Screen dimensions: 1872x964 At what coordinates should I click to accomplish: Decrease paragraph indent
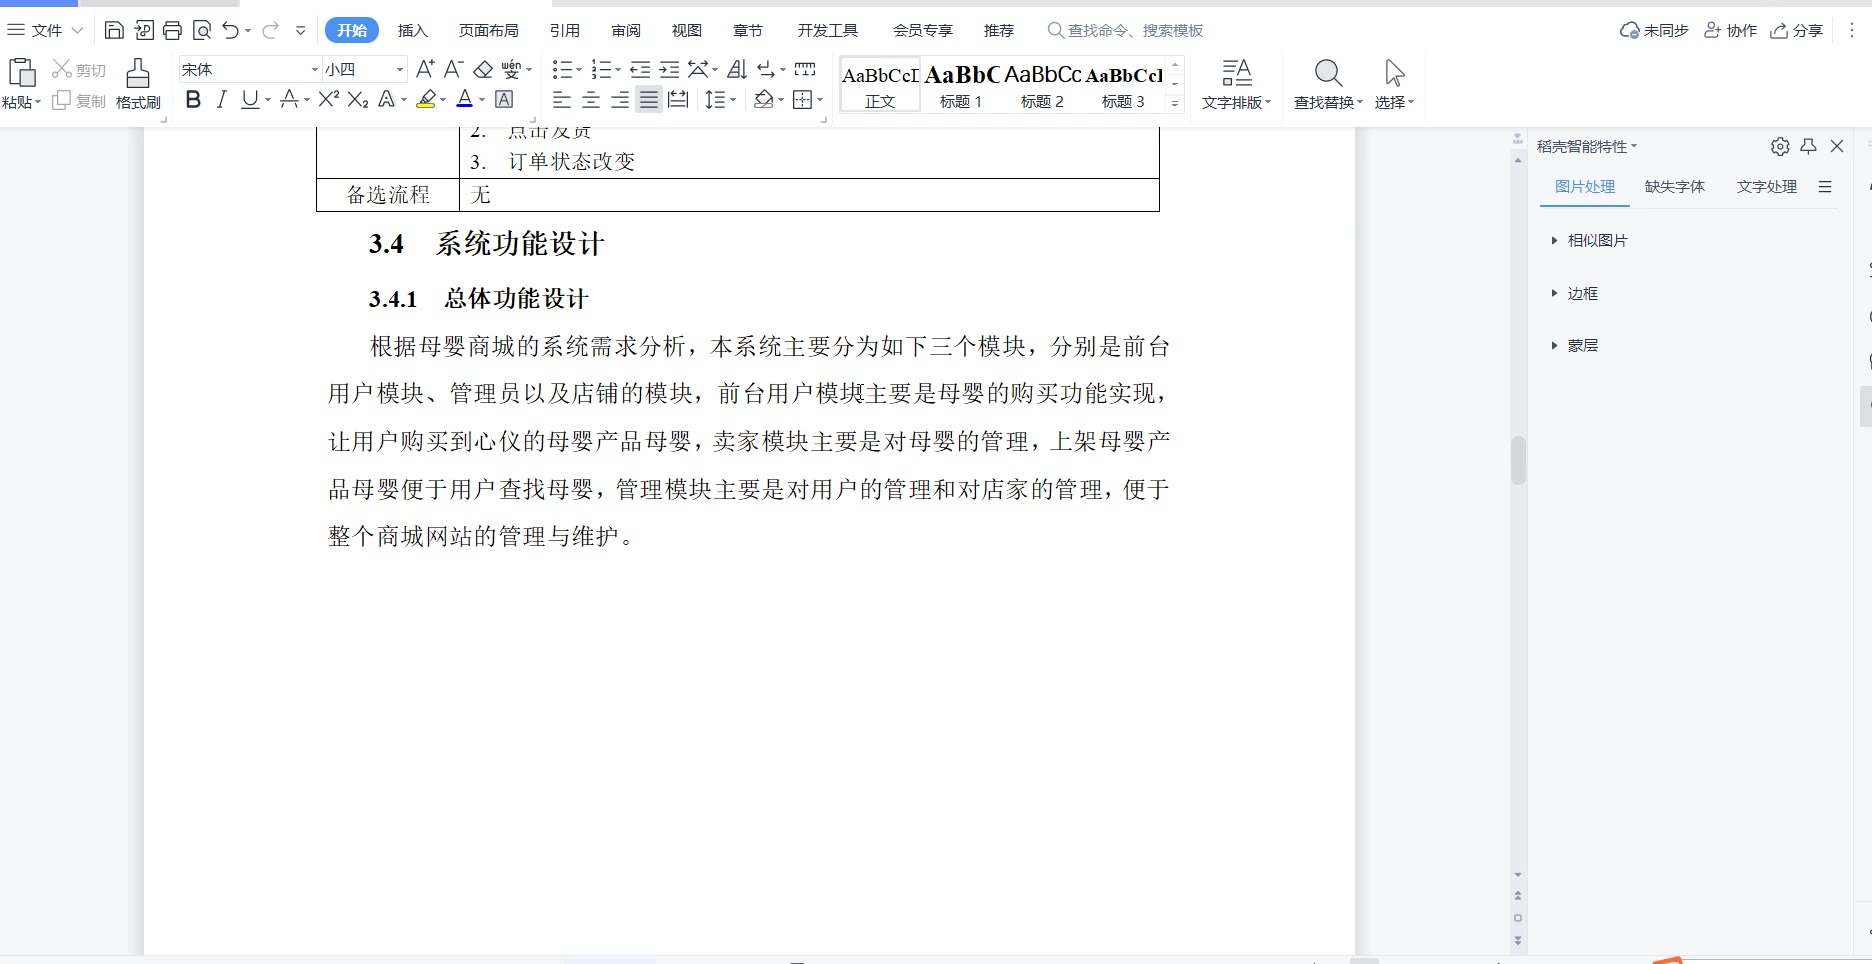pos(640,69)
